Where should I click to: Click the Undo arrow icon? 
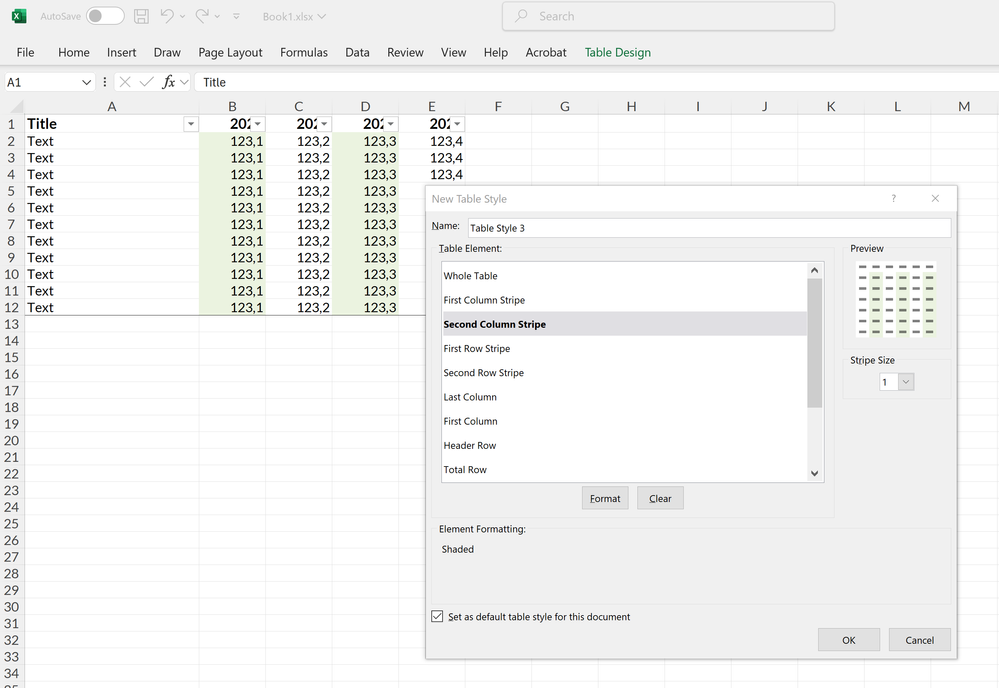pyautogui.click(x=167, y=16)
